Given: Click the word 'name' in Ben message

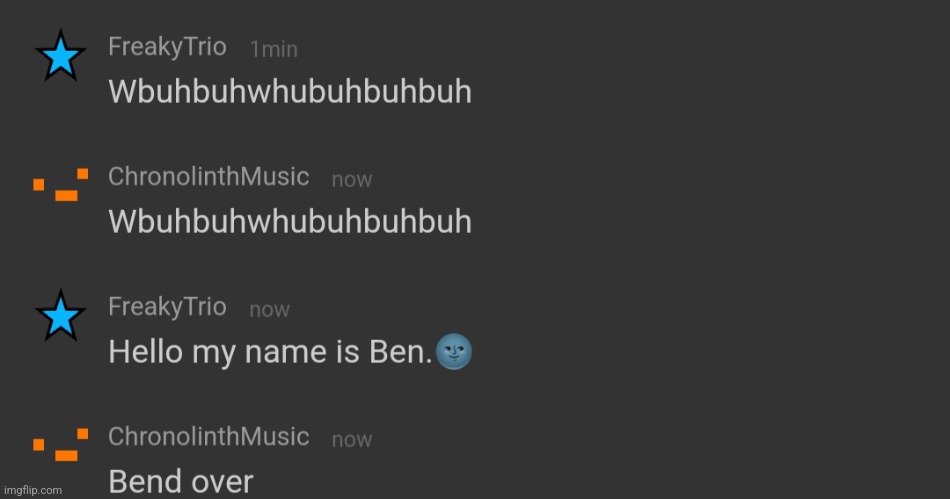Looking at the screenshot, I should coord(285,352).
